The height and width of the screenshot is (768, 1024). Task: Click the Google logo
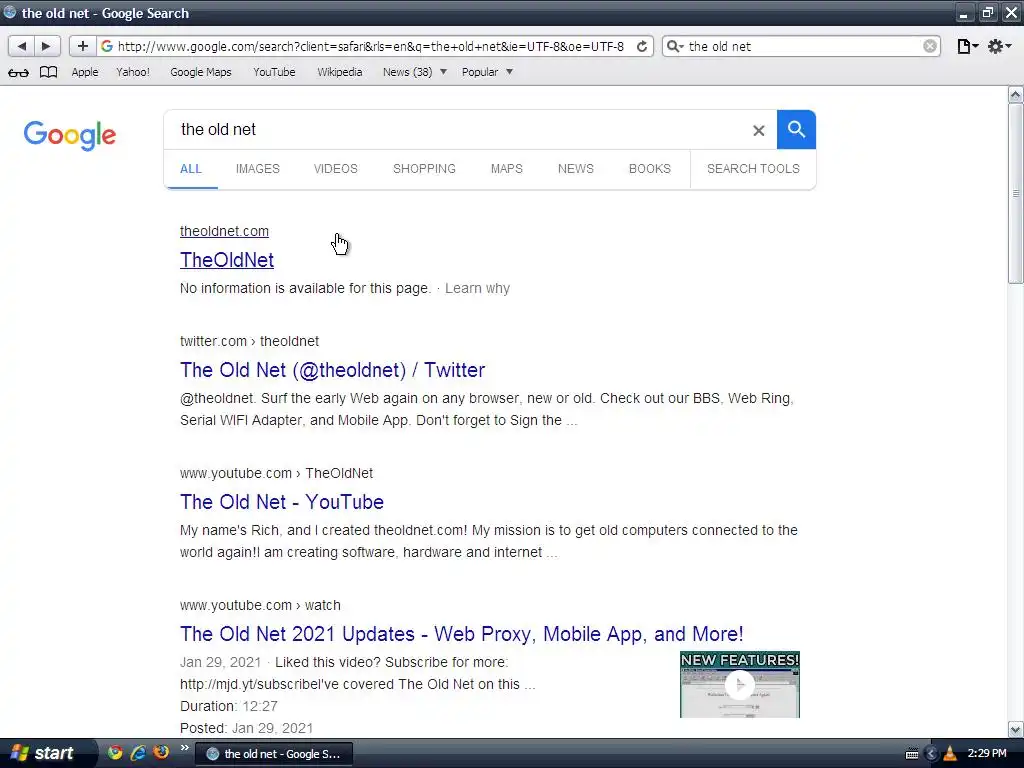coord(70,135)
